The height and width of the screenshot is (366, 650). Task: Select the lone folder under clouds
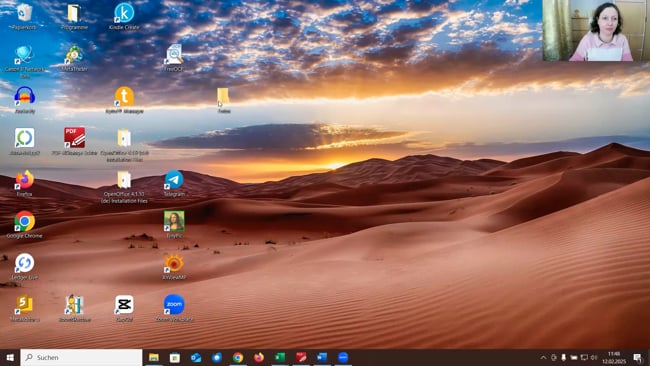(x=223, y=99)
